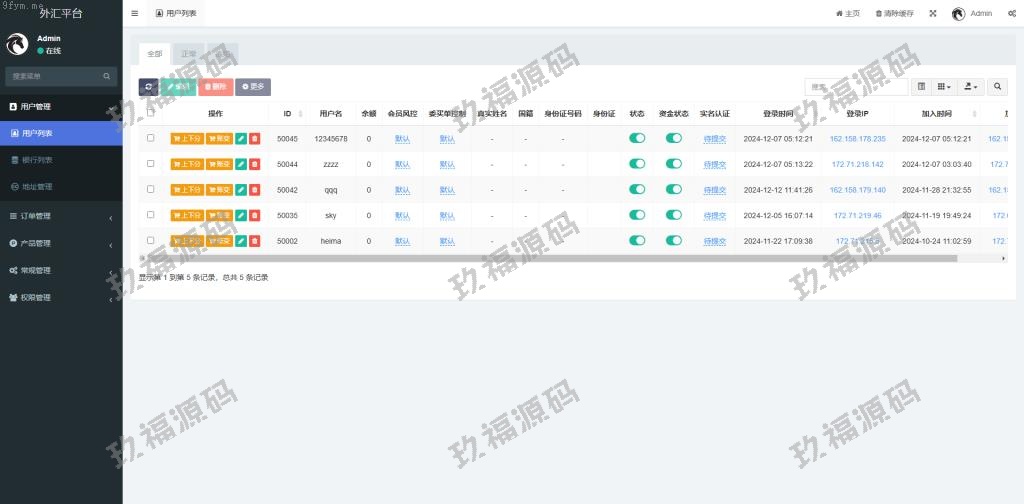Image resolution: width=1024 pixels, height=504 pixels.
Task: Open the export dropdown in the table toolbar
Action: point(971,87)
